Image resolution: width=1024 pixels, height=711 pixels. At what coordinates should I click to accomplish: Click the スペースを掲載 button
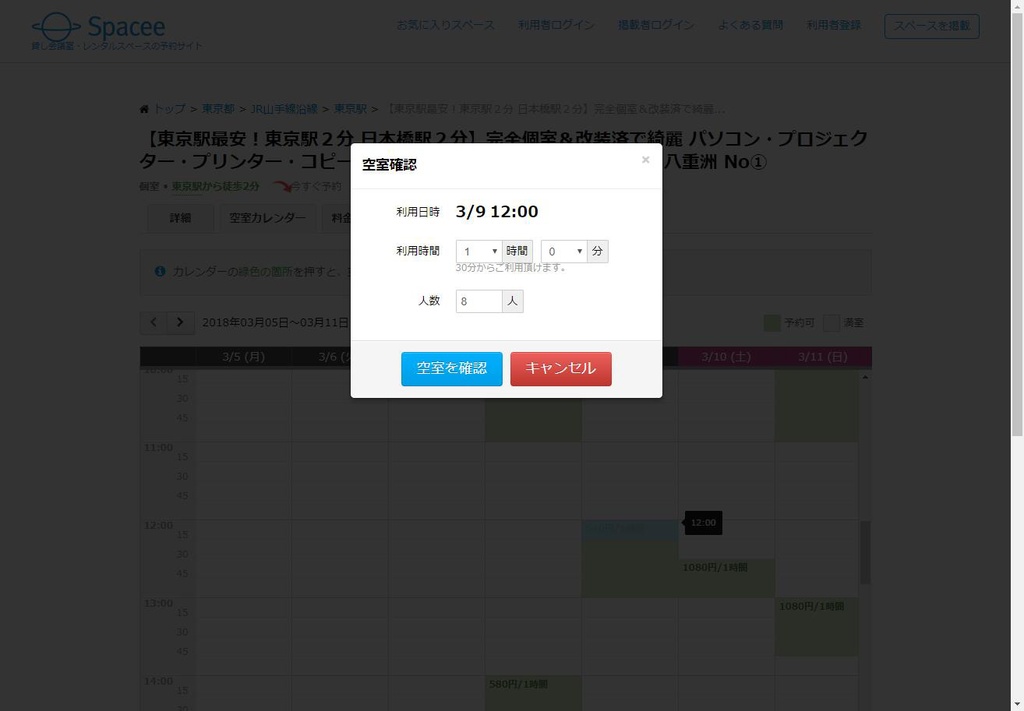coord(931,26)
